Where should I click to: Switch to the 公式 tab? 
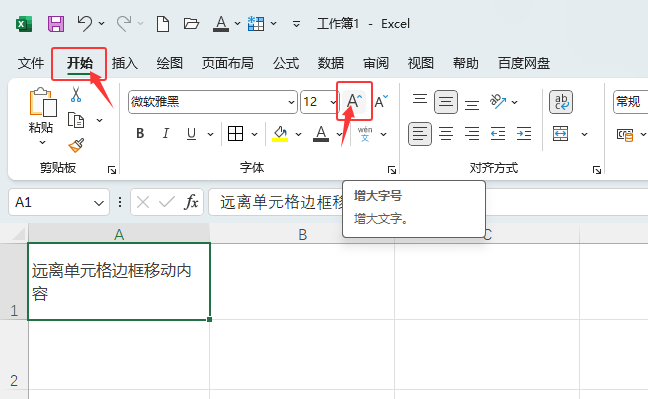coord(286,63)
